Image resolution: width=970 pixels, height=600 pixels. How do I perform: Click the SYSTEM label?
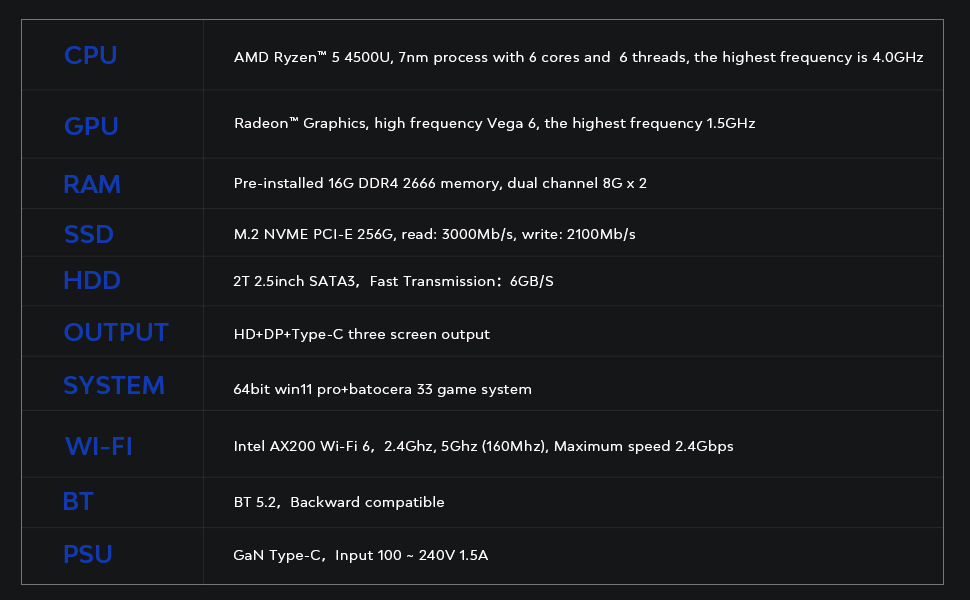113,386
